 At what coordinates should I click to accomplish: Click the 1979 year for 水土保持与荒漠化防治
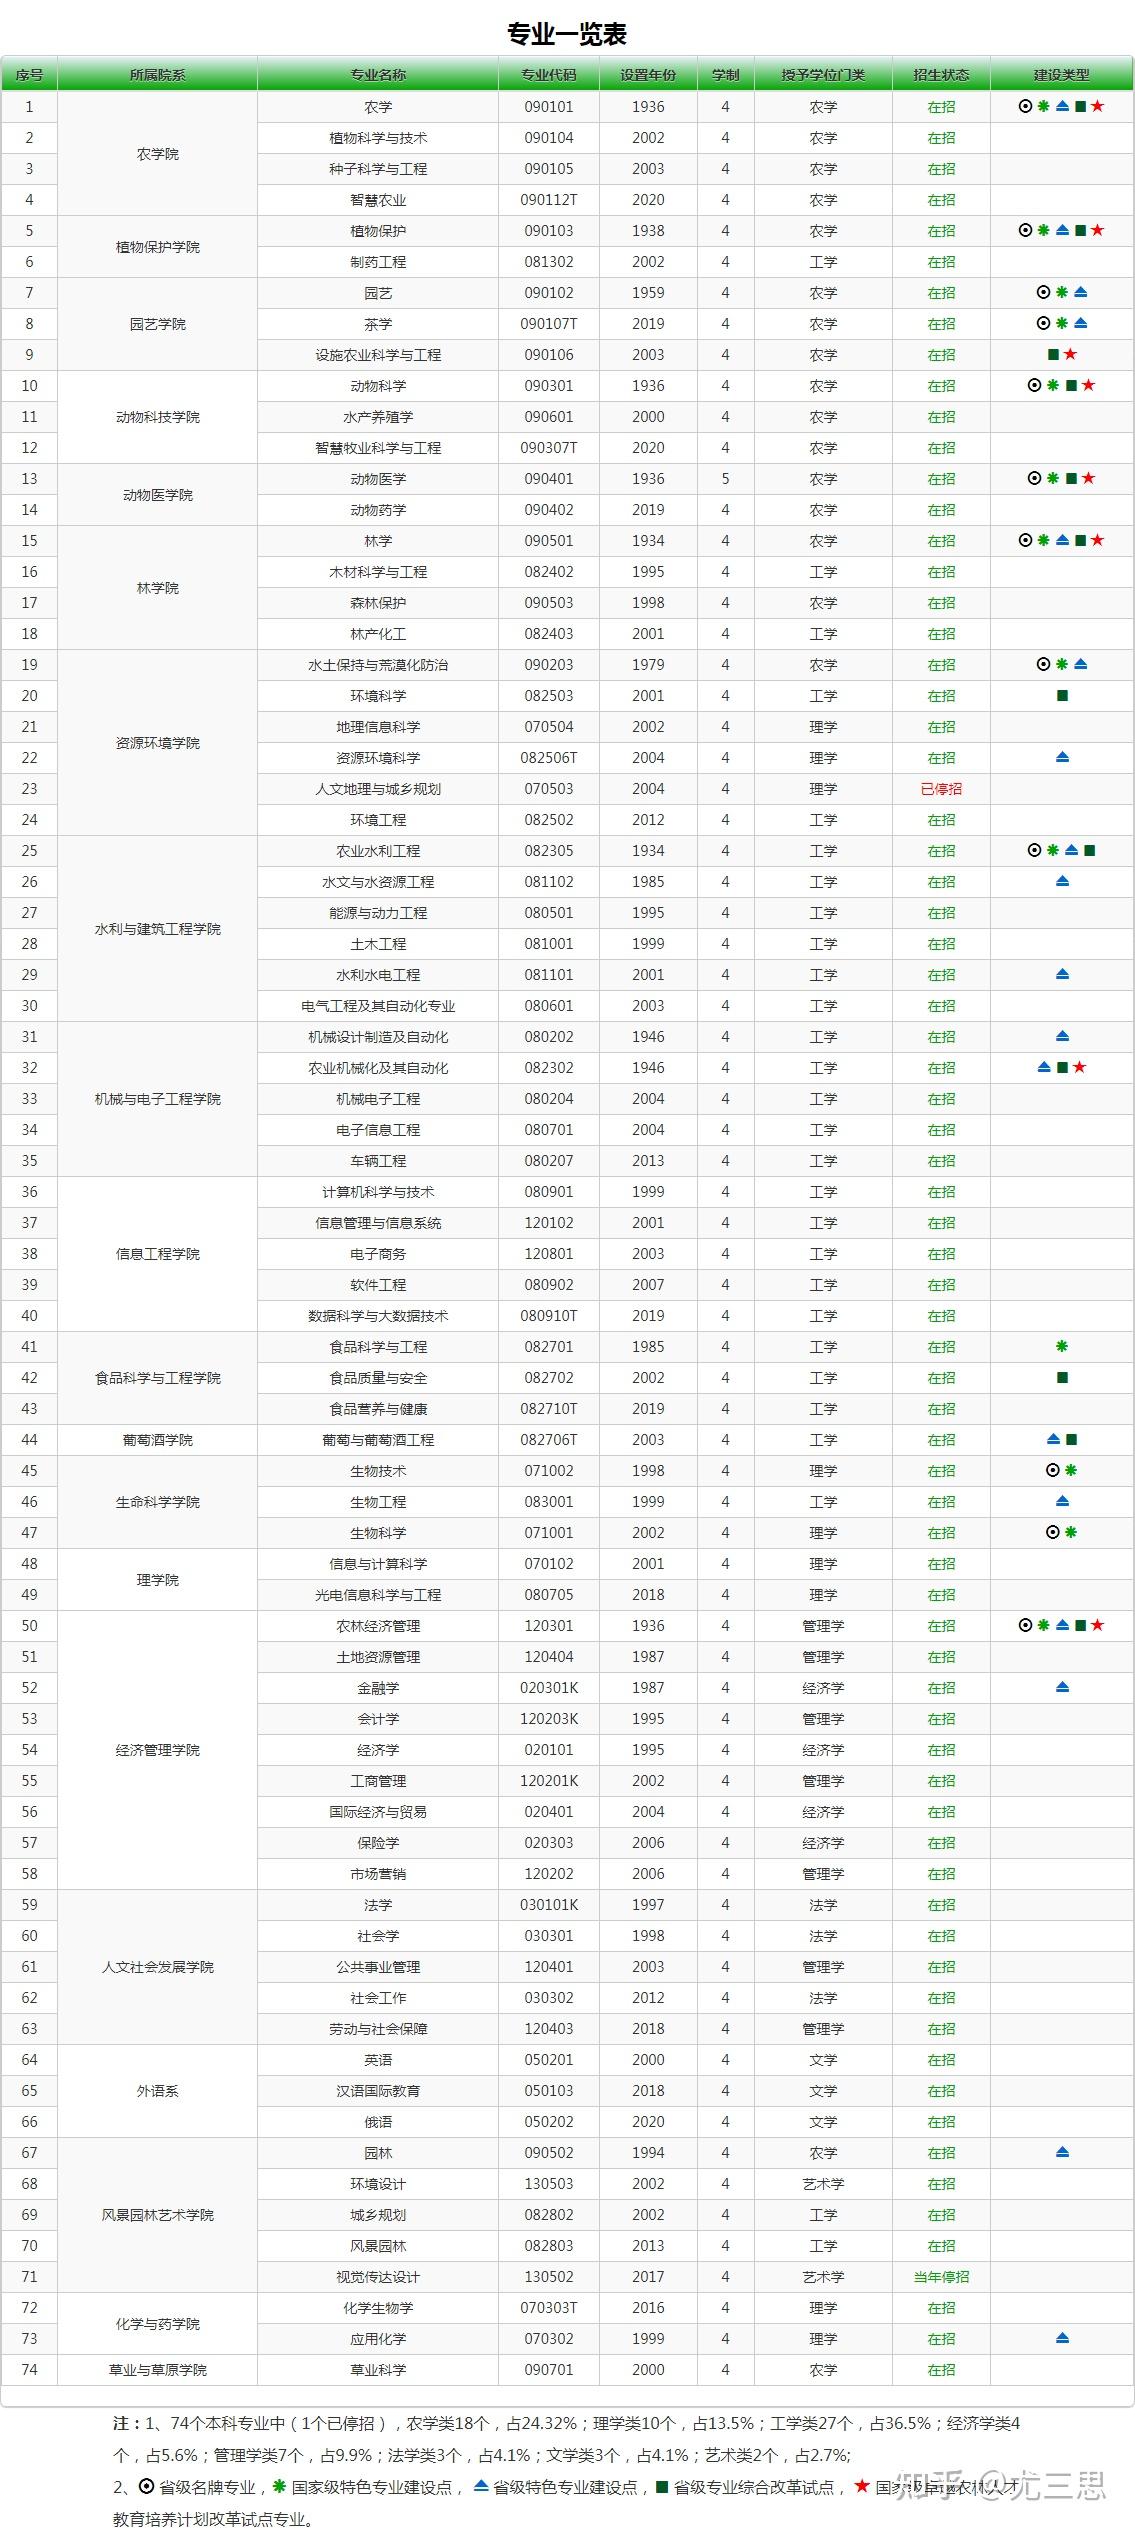point(648,665)
